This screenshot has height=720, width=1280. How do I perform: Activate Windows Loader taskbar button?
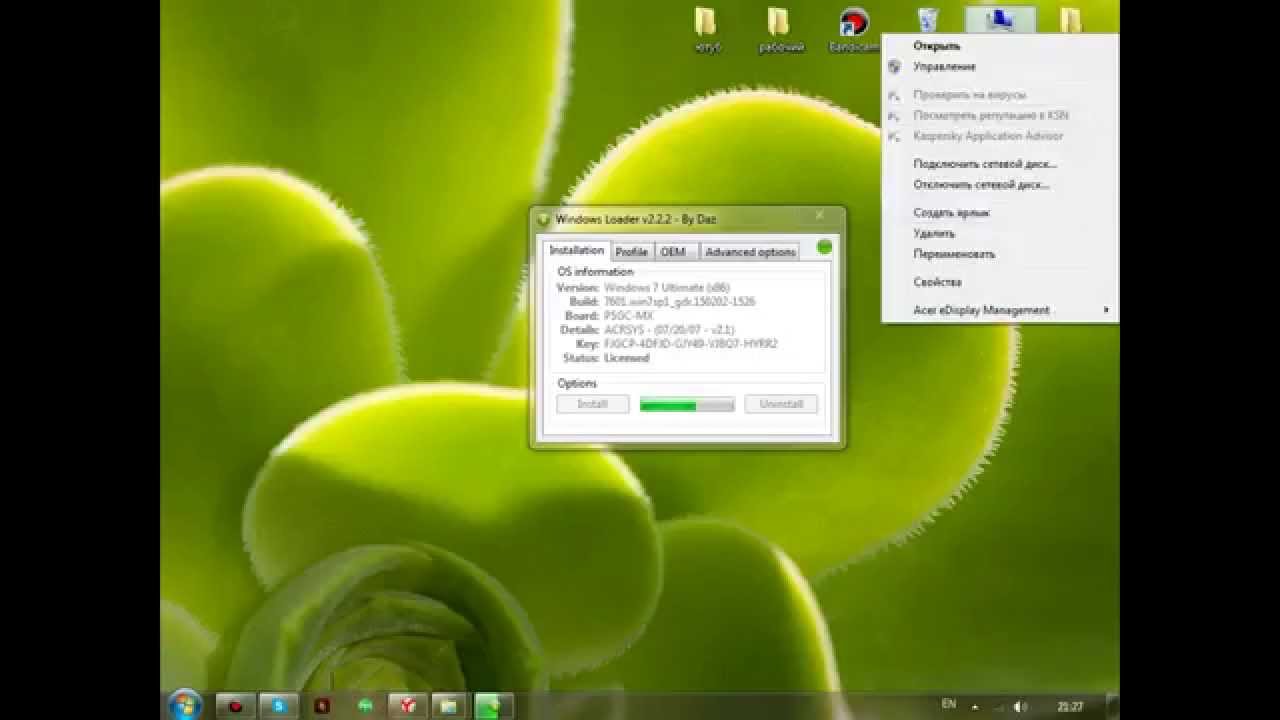[493, 706]
